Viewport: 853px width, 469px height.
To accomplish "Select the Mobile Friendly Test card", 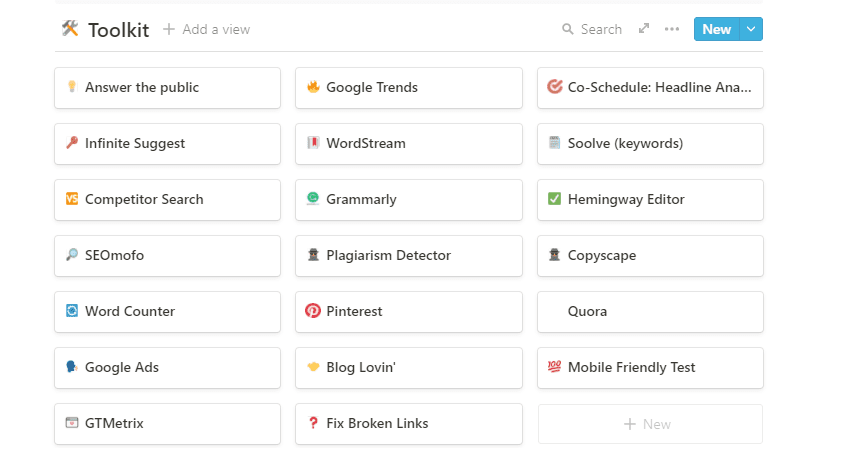I will pos(650,367).
